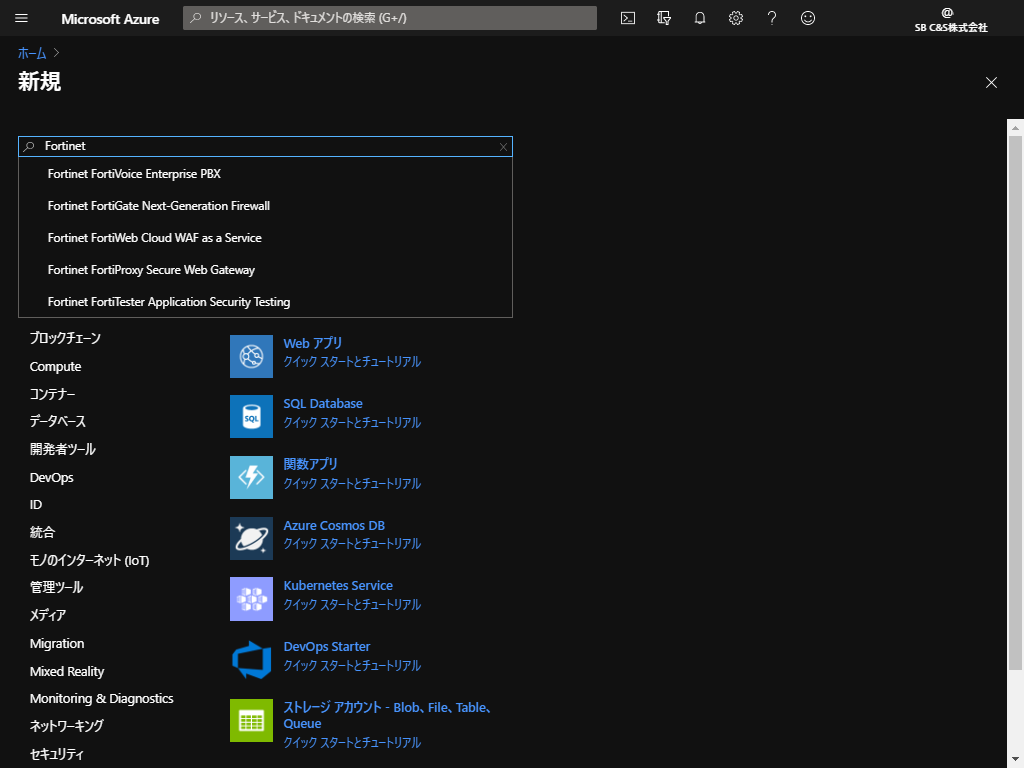
Task: Select the モノのインターネット (IoT) category
Action: click(x=89, y=560)
